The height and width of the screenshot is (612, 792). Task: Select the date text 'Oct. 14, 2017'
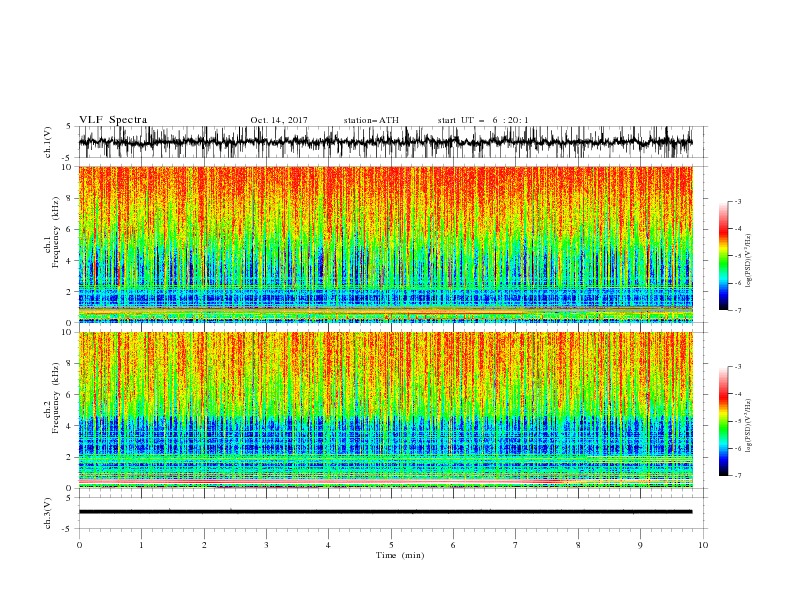[279, 120]
